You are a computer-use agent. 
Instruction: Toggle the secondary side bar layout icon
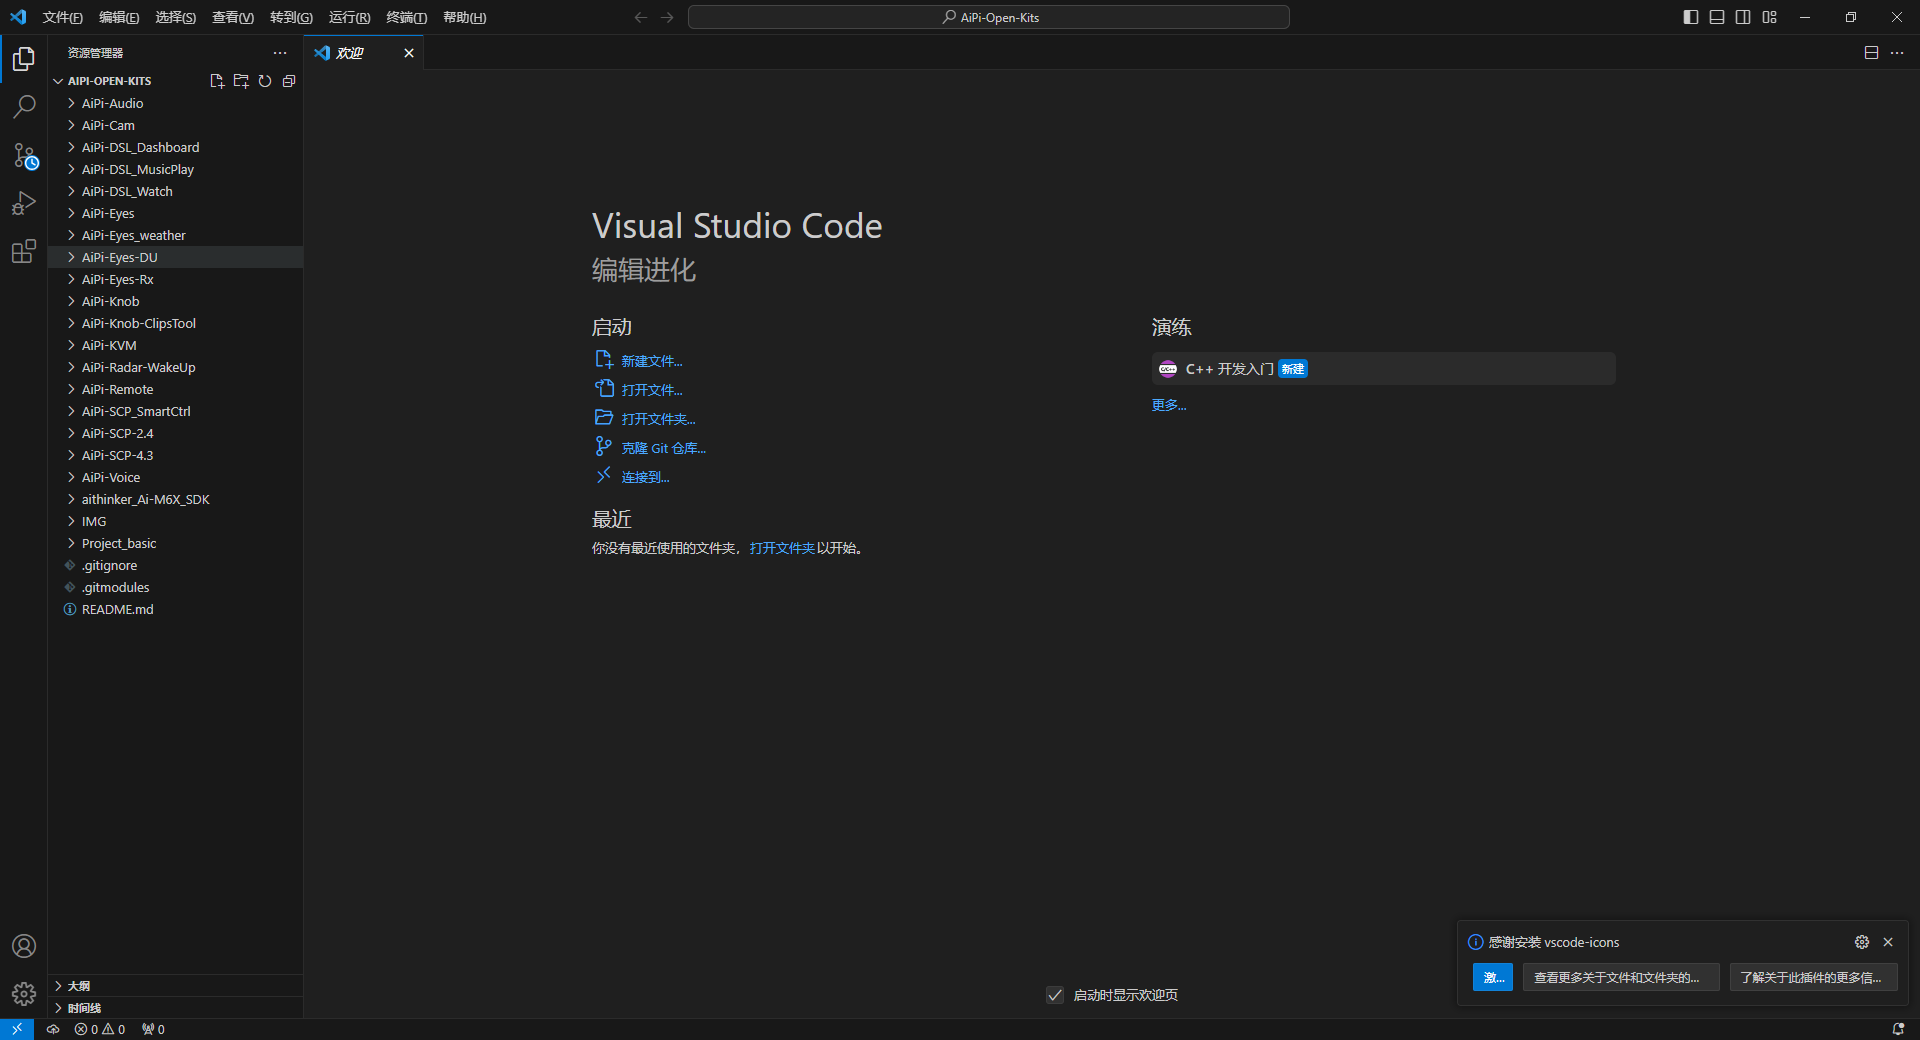point(1743,17)
